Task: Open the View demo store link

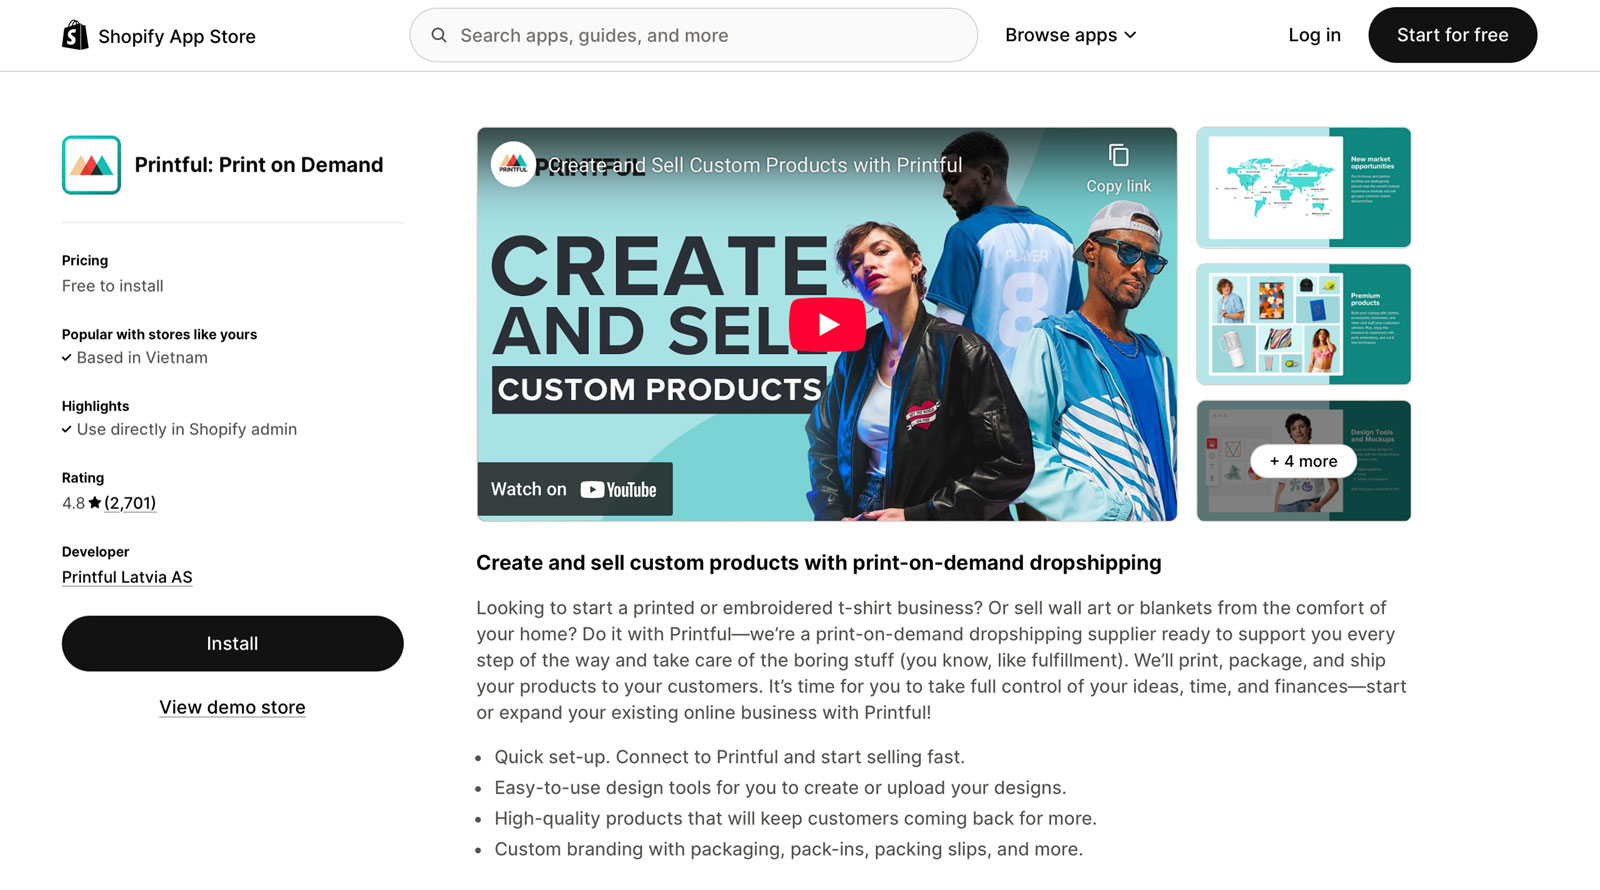Action: coord(232,707)
